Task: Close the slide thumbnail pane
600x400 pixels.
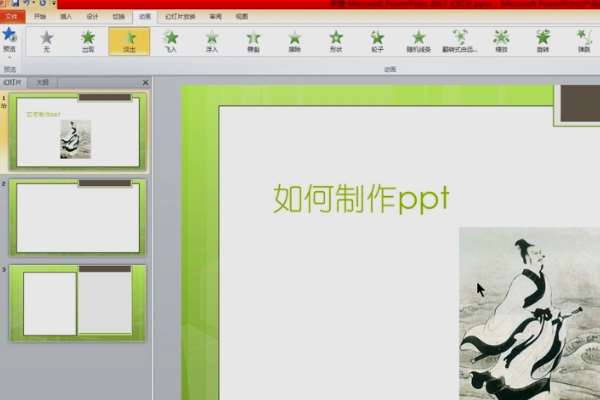Action: (x=145, y=82)
